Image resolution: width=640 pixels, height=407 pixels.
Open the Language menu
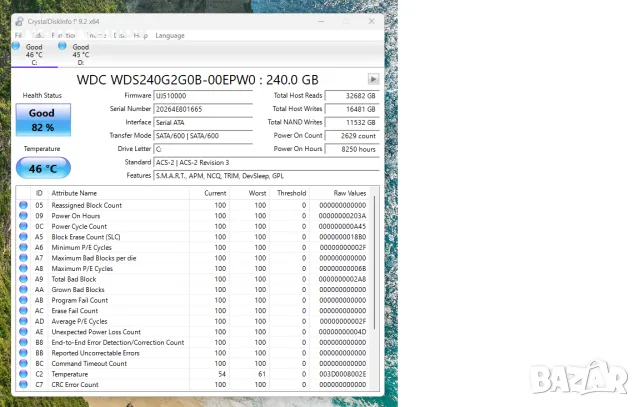[170, 36]
